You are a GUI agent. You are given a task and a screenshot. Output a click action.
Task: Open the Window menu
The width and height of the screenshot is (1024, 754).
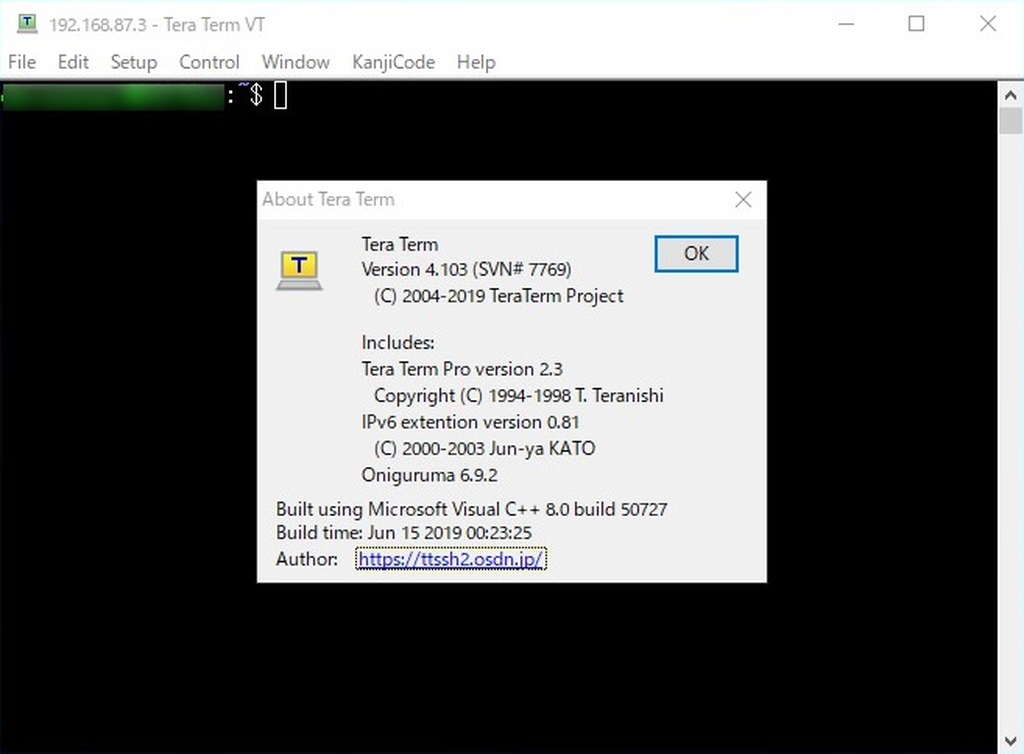point(295,62)
